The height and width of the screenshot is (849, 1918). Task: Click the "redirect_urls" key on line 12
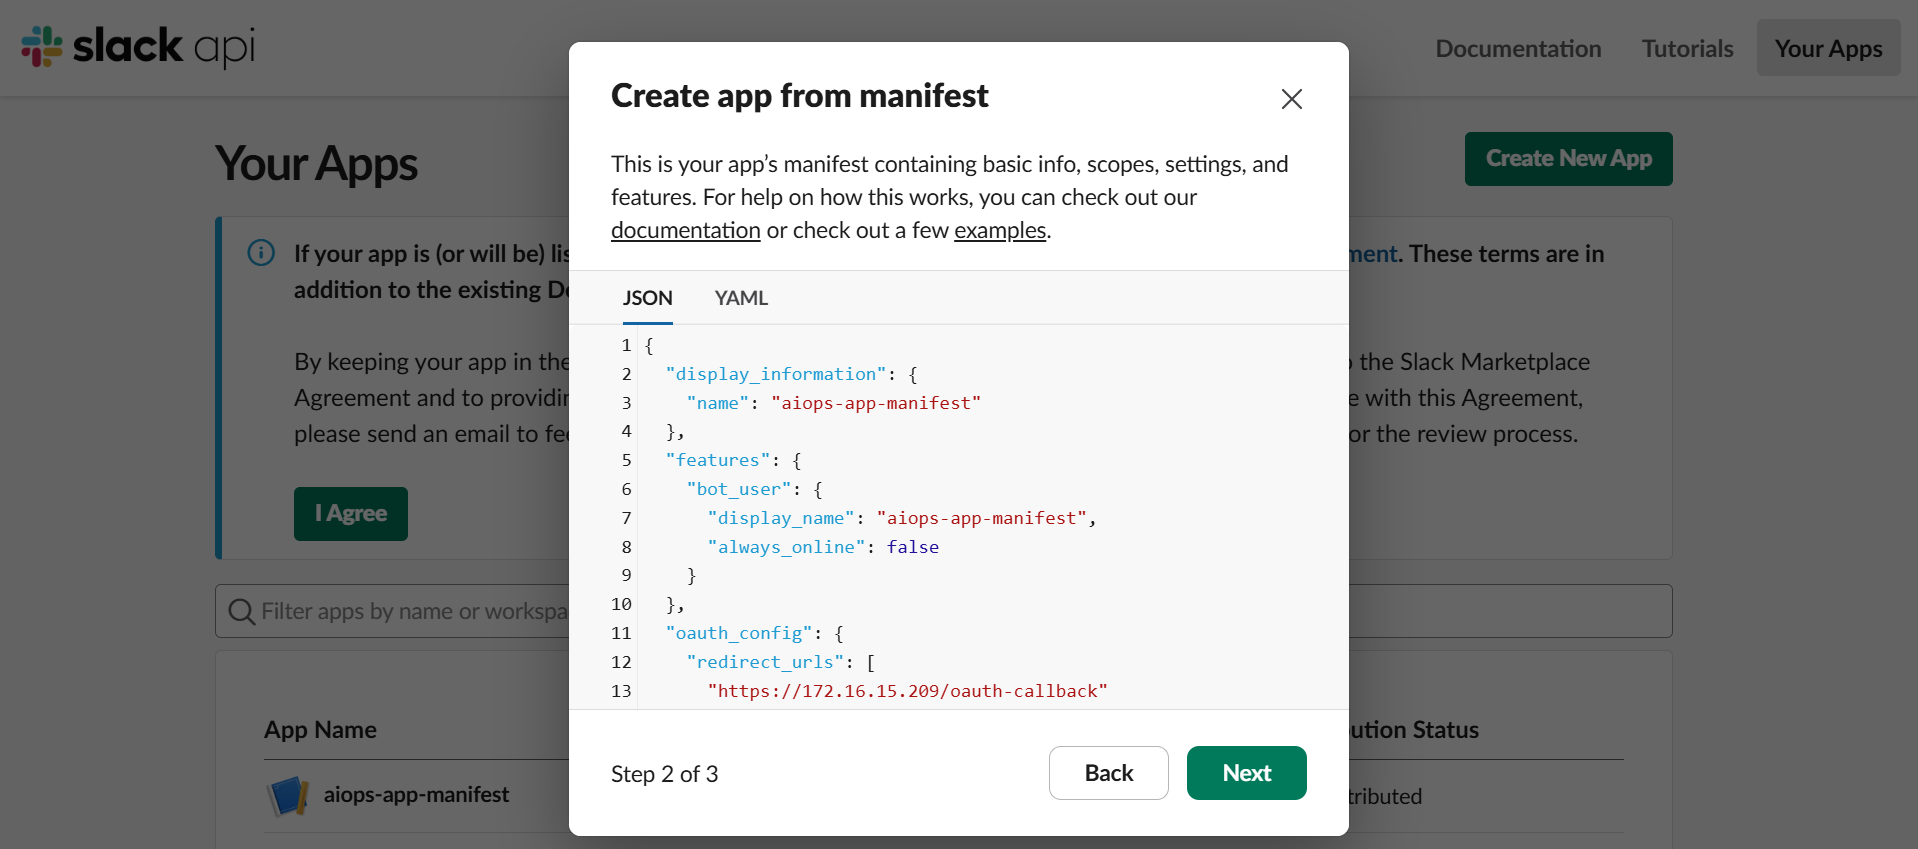click(766, 662)
